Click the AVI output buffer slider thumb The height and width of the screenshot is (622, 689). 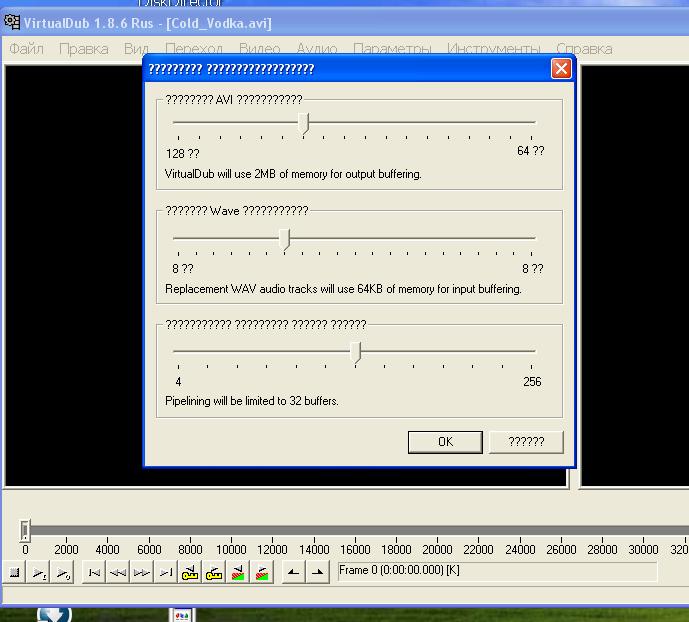point(304,123)
